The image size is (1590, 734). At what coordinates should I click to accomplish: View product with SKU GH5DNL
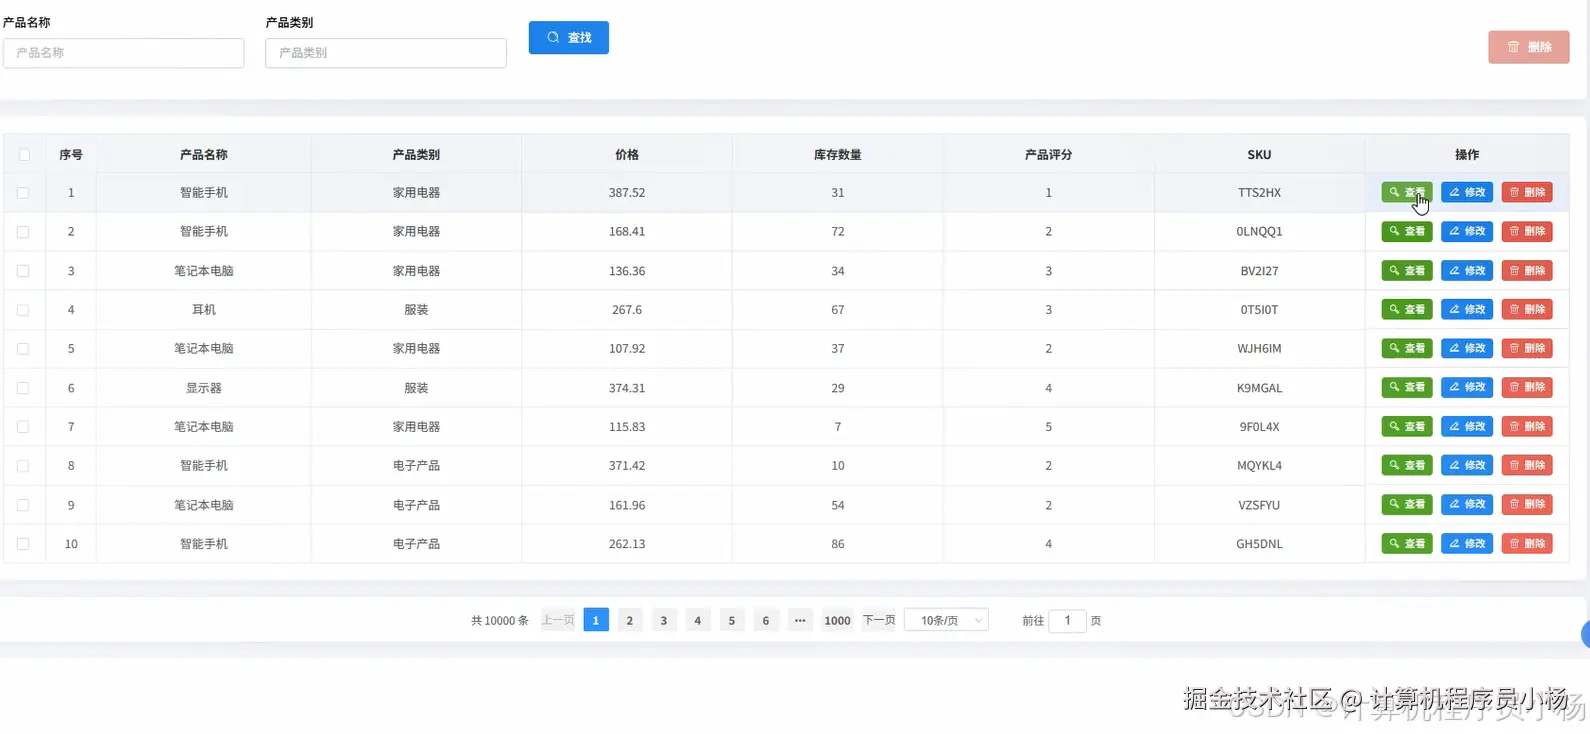(x=1407, y=543)
